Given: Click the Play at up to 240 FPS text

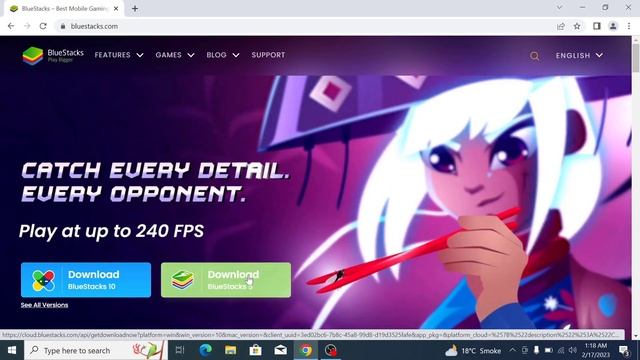Looking at the screenshot, I should click(x=111, y=231).
